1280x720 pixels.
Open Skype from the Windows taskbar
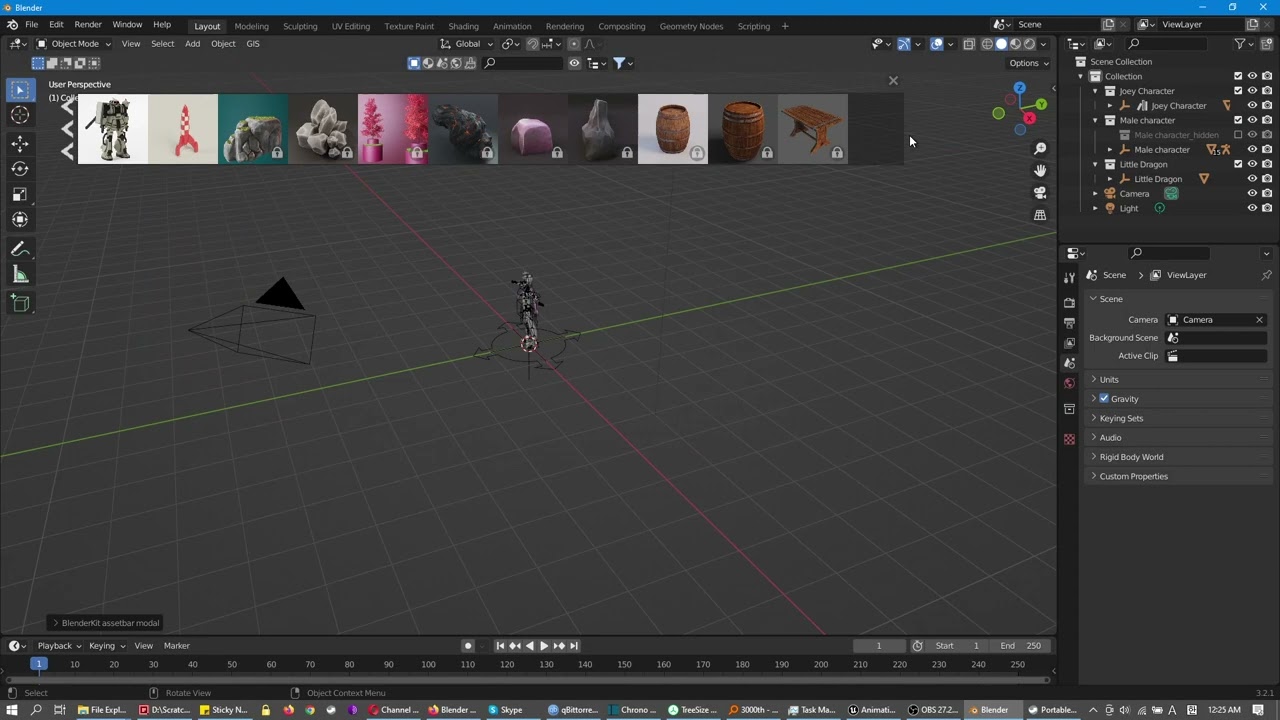tap(507, 710)
